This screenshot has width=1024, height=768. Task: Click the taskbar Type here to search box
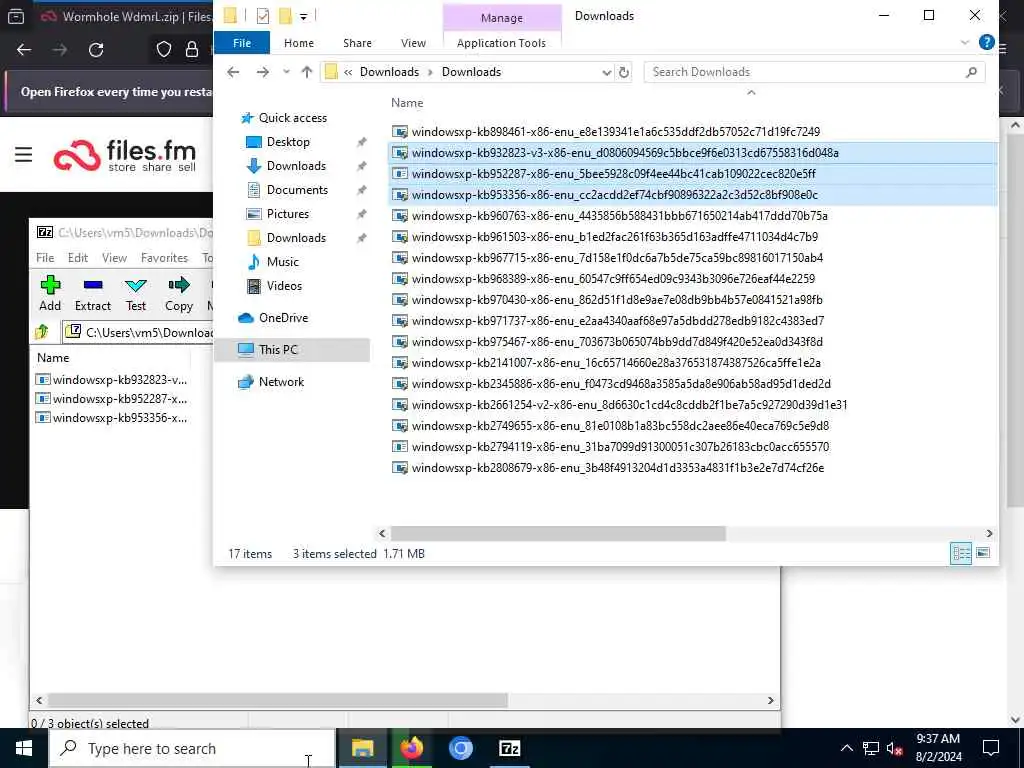tap(193, 748)
